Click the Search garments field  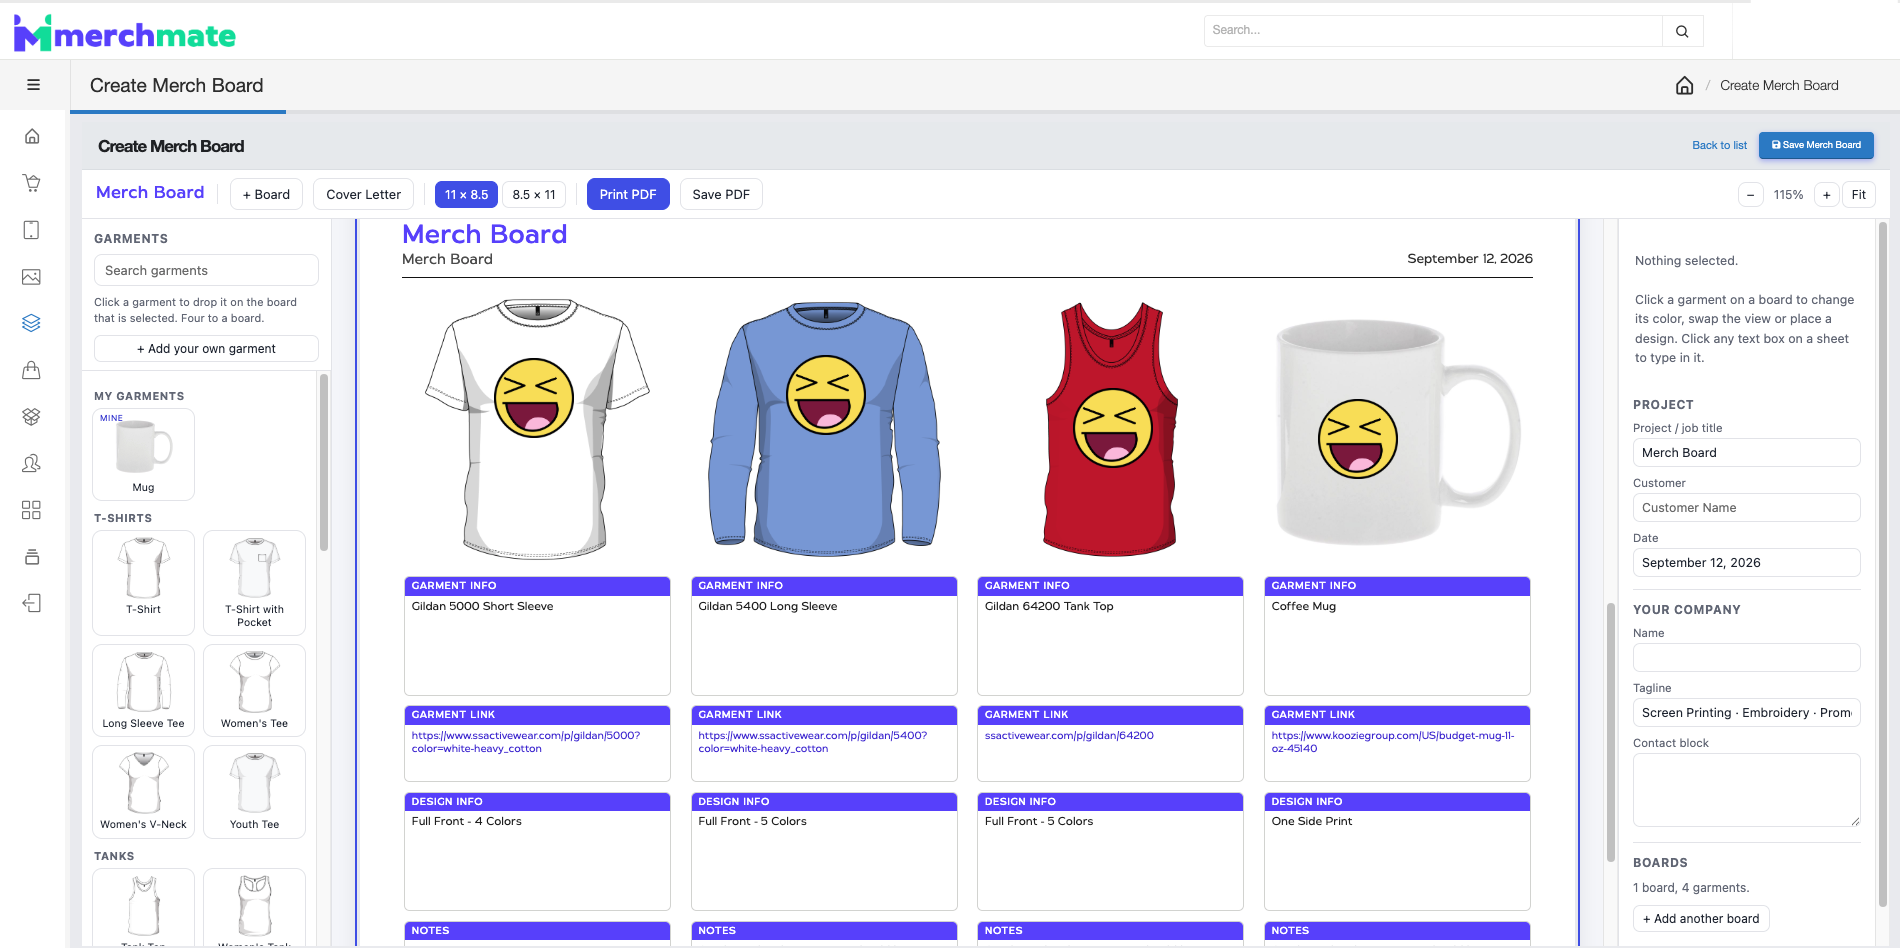[x=206, y=270]
